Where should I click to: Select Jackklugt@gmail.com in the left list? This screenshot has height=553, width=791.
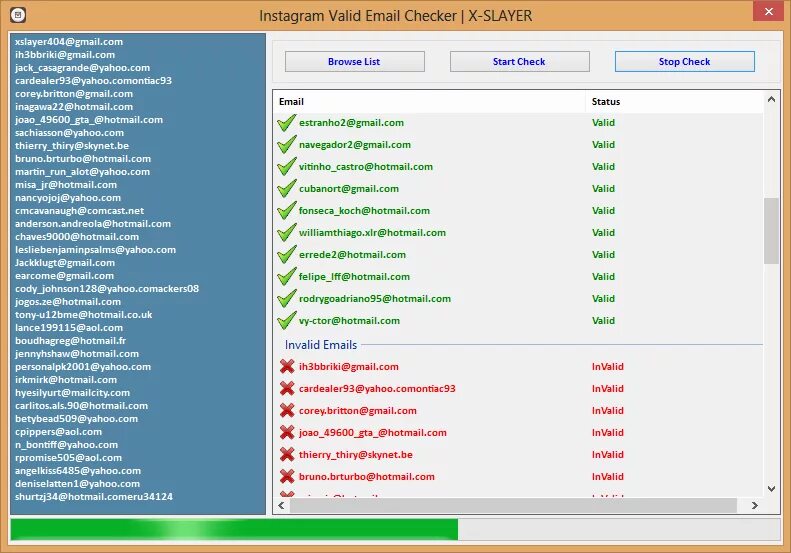65,263
